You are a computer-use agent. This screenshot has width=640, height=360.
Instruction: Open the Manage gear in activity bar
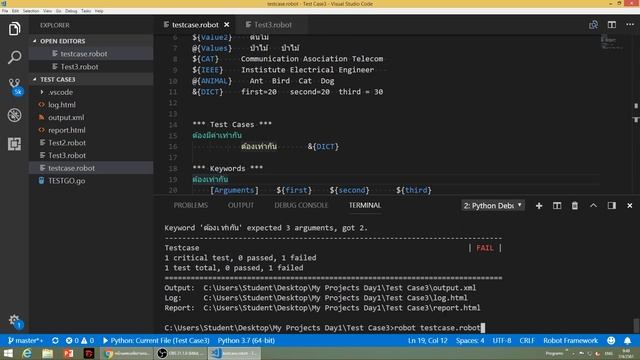[15, 321]
